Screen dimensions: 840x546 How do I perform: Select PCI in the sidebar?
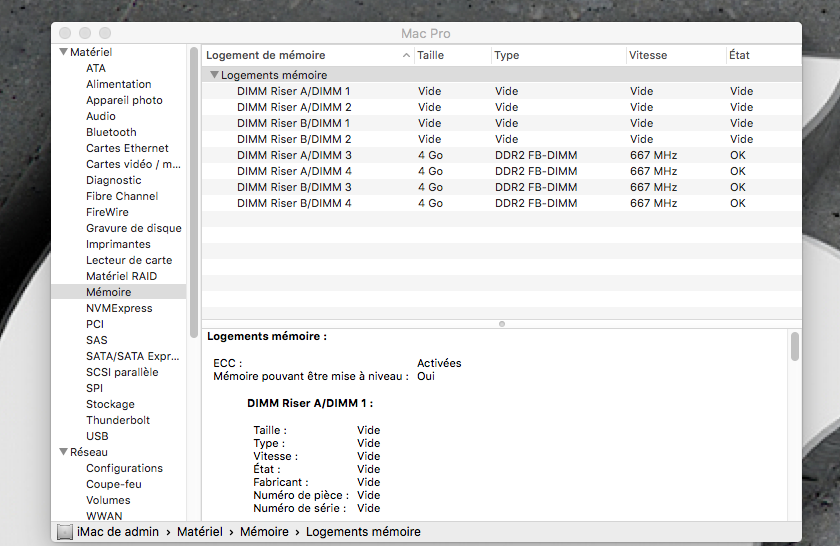click(x=95, y=324)
